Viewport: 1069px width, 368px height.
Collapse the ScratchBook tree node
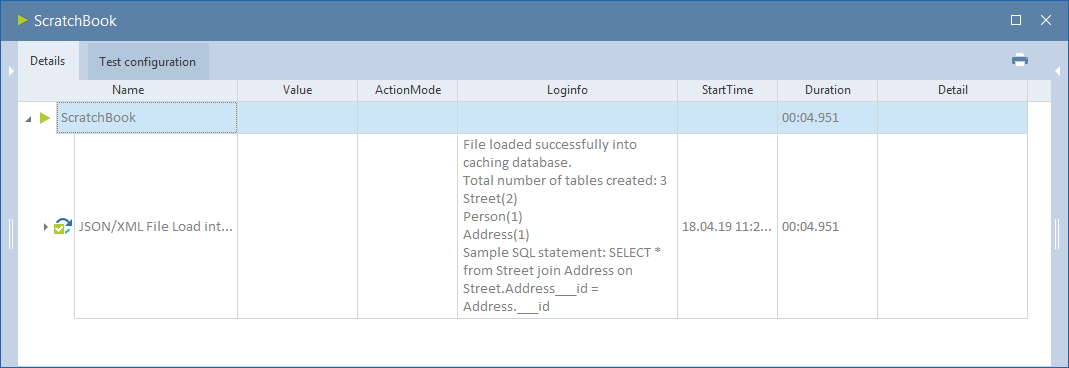coord(29,119)
